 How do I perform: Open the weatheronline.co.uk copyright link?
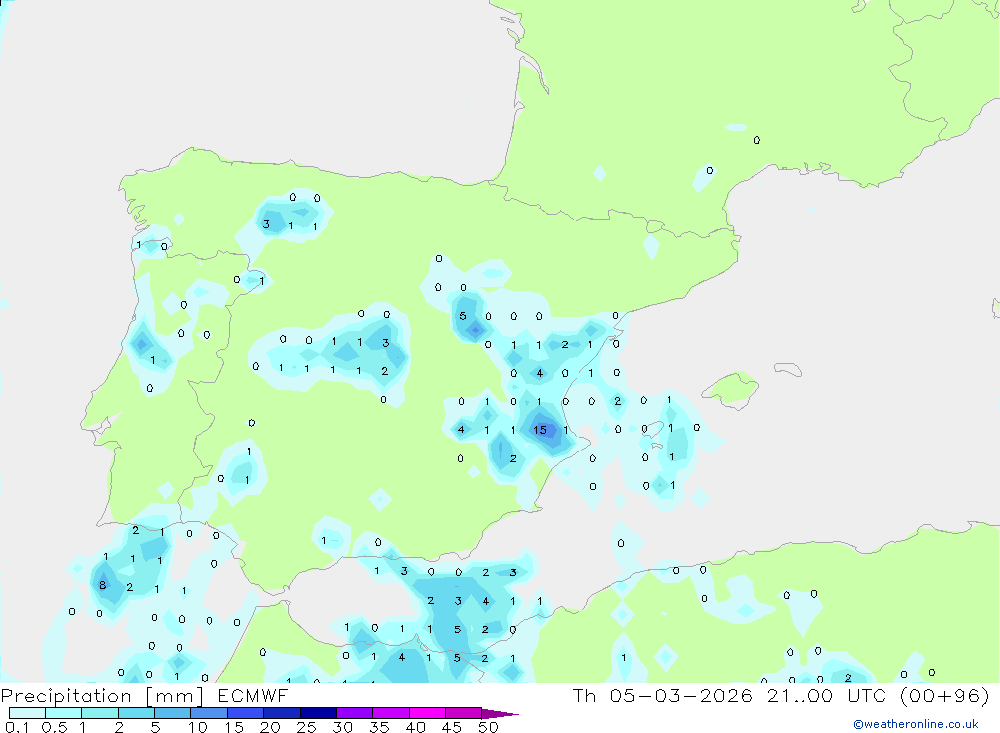point(915,724)
